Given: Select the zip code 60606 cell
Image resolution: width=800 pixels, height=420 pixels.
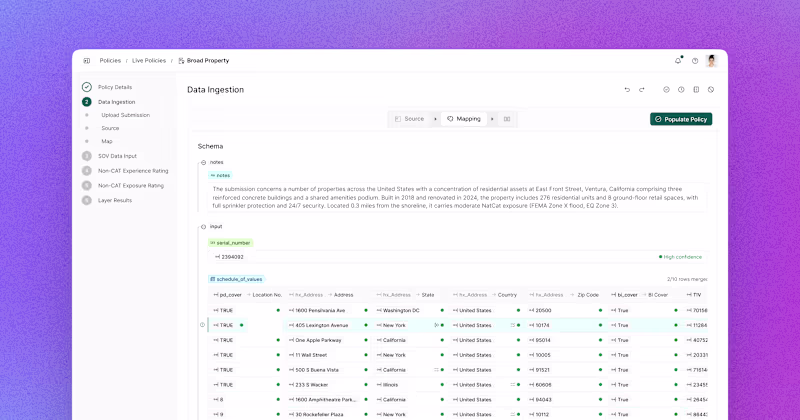Looking at the screenshot, I should 566,385.
